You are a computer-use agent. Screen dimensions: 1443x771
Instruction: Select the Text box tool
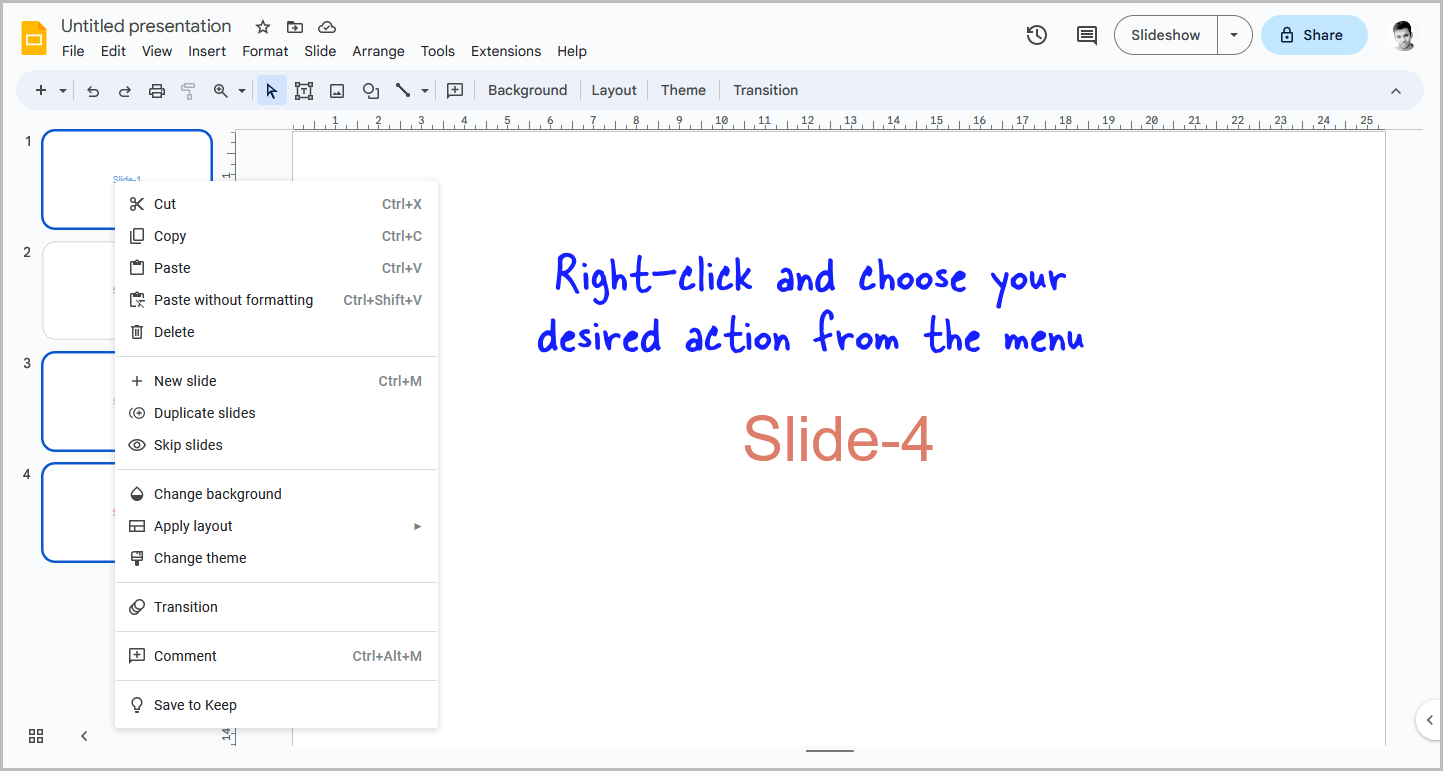[304, 90]
